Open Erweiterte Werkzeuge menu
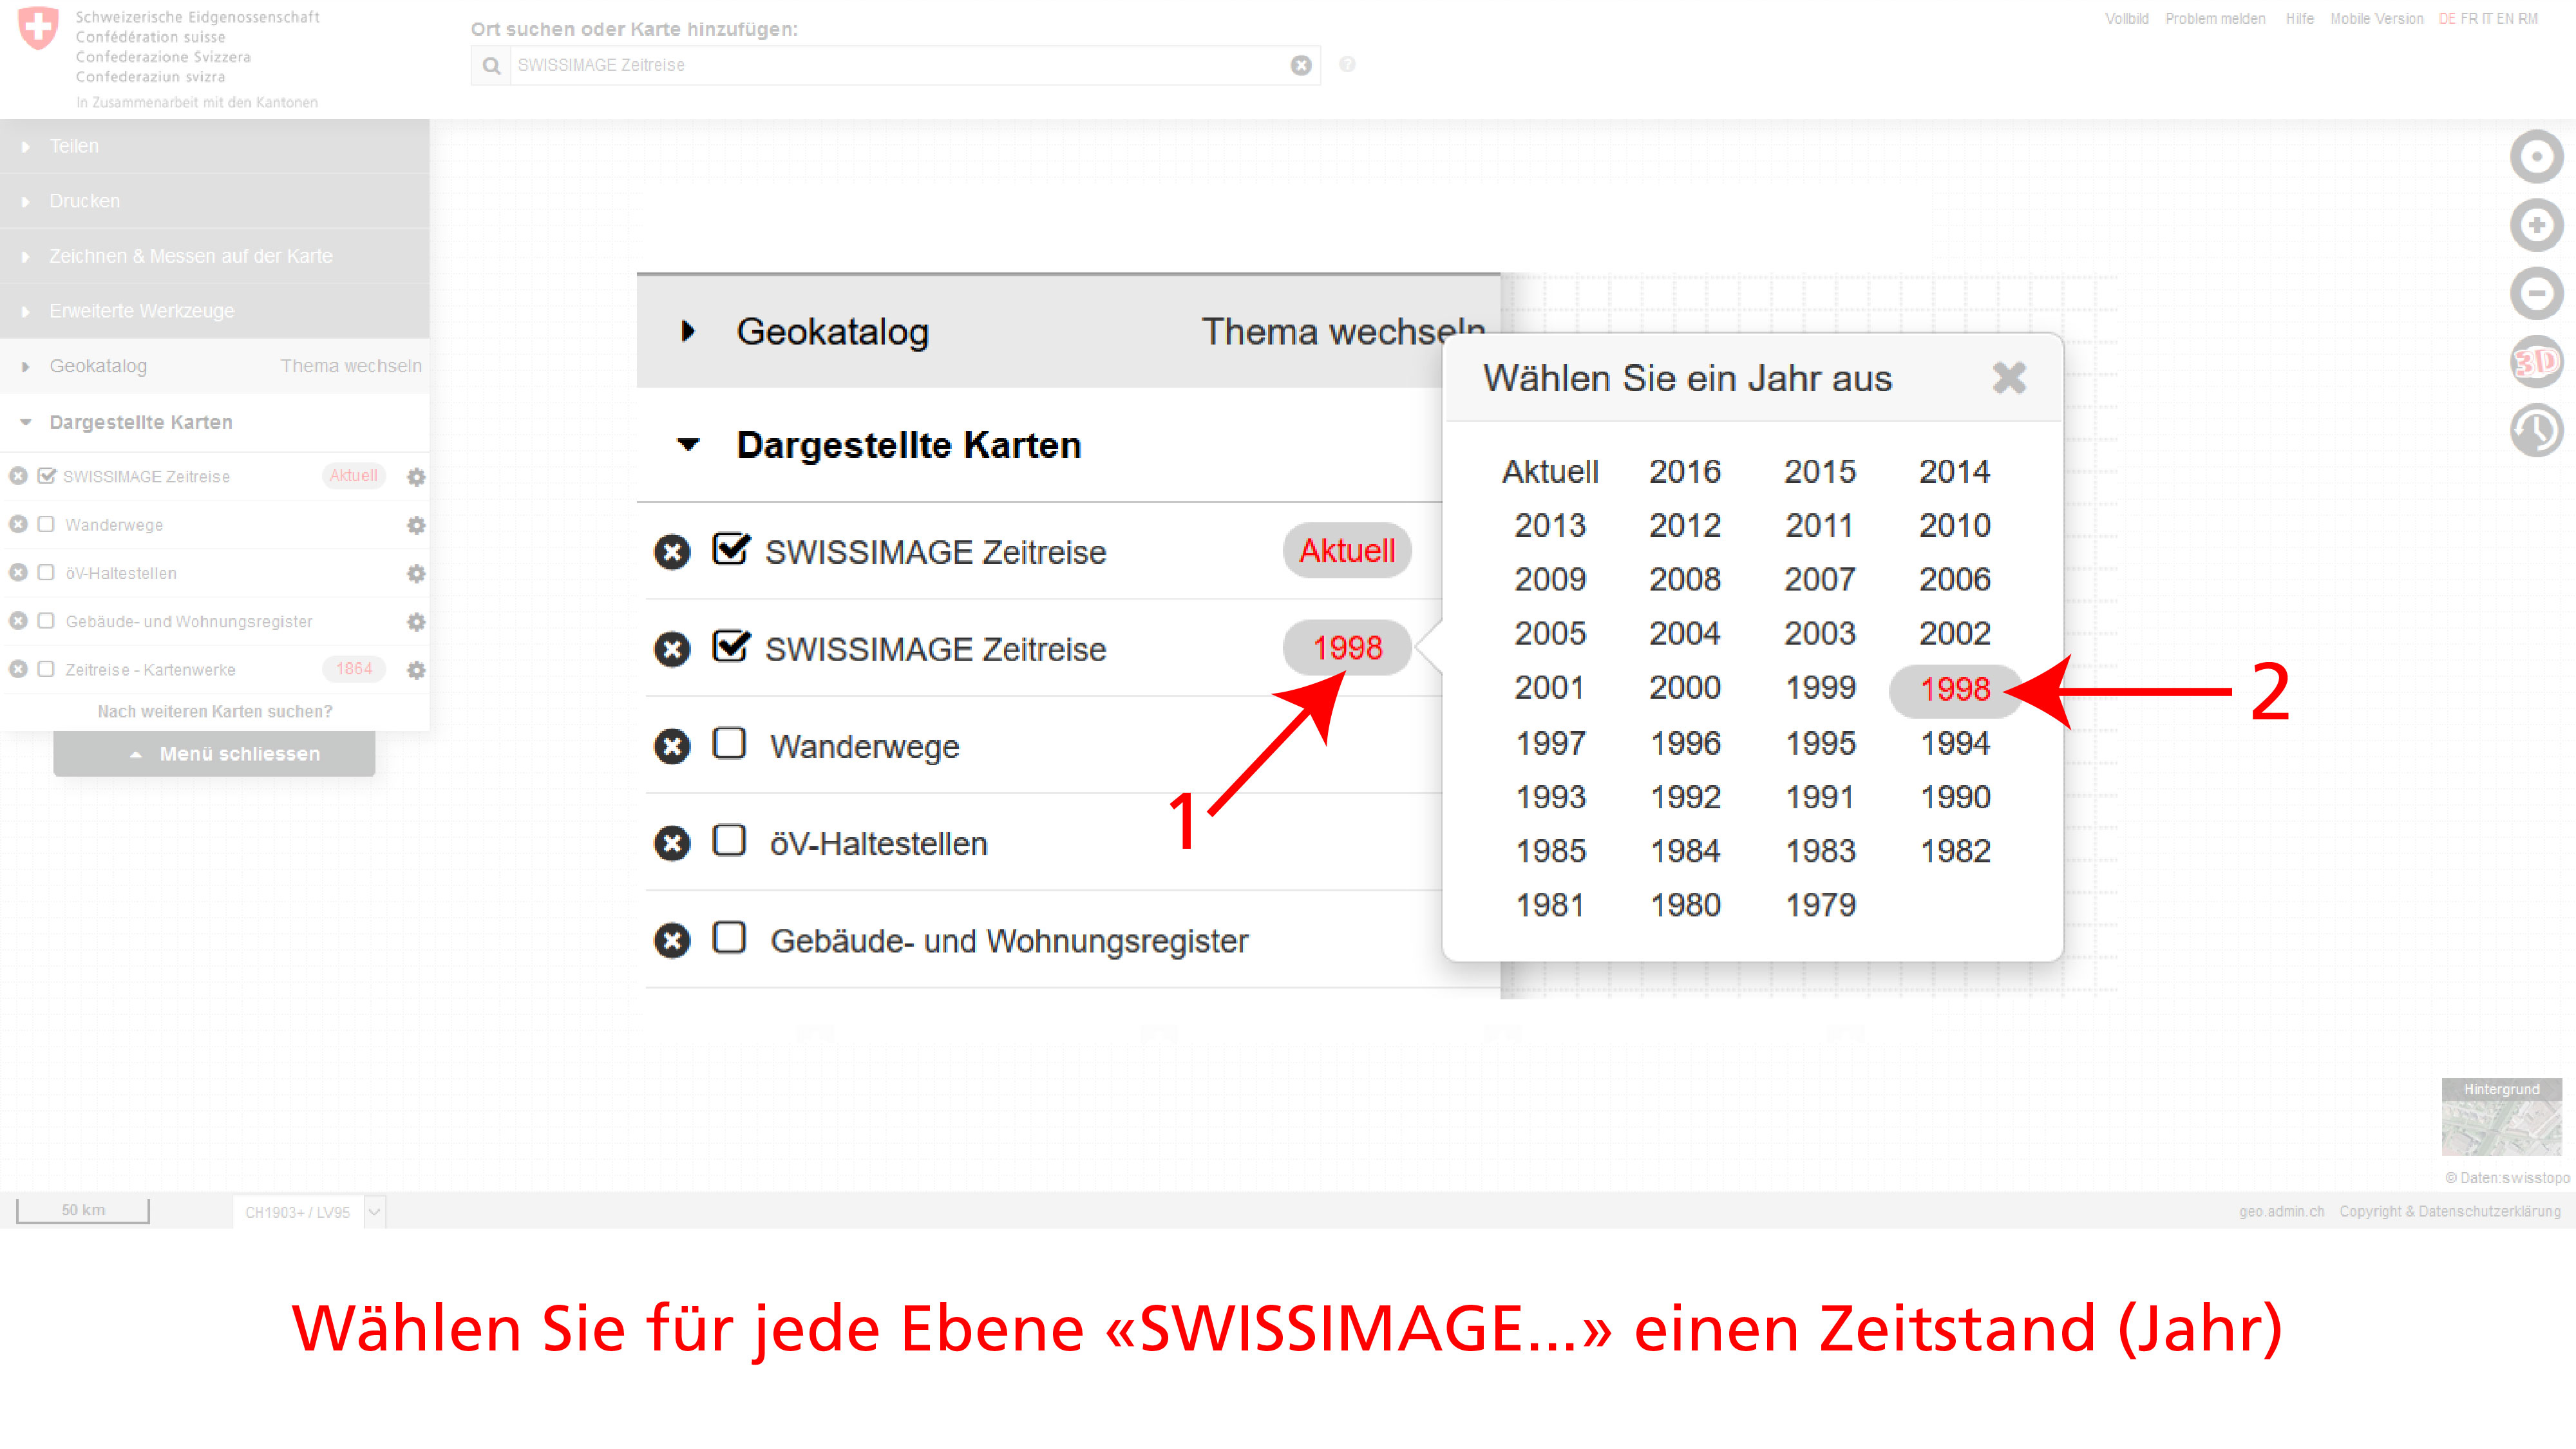2576x1449 pixels. click(141, 311)
